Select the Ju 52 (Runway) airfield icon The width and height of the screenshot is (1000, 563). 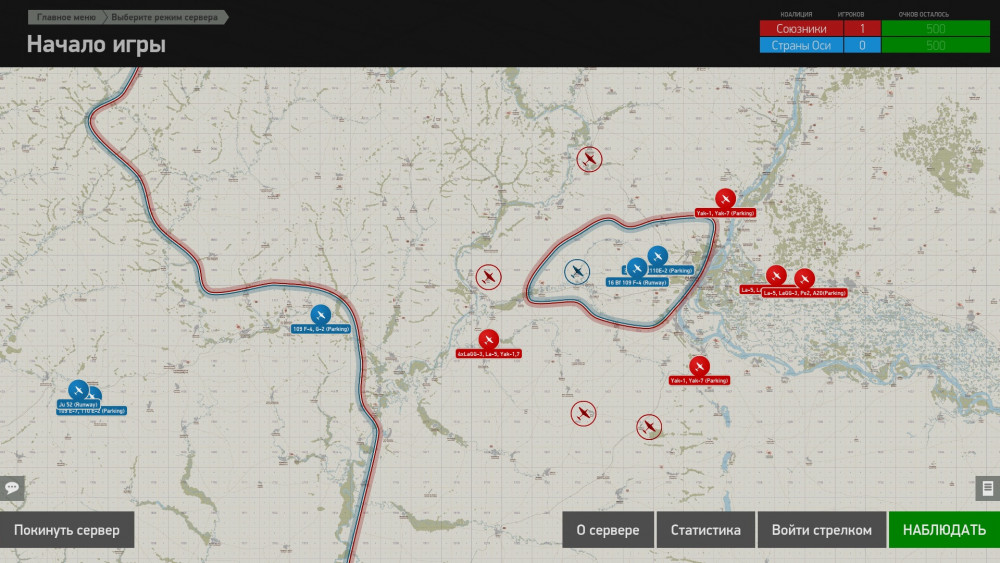coord(78,390)
